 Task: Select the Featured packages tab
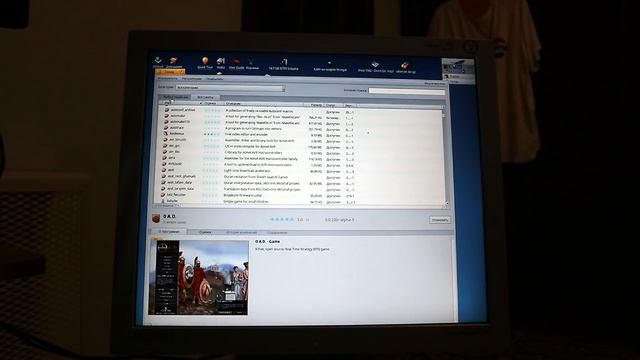pyautogui.click(x=175, y=97)
